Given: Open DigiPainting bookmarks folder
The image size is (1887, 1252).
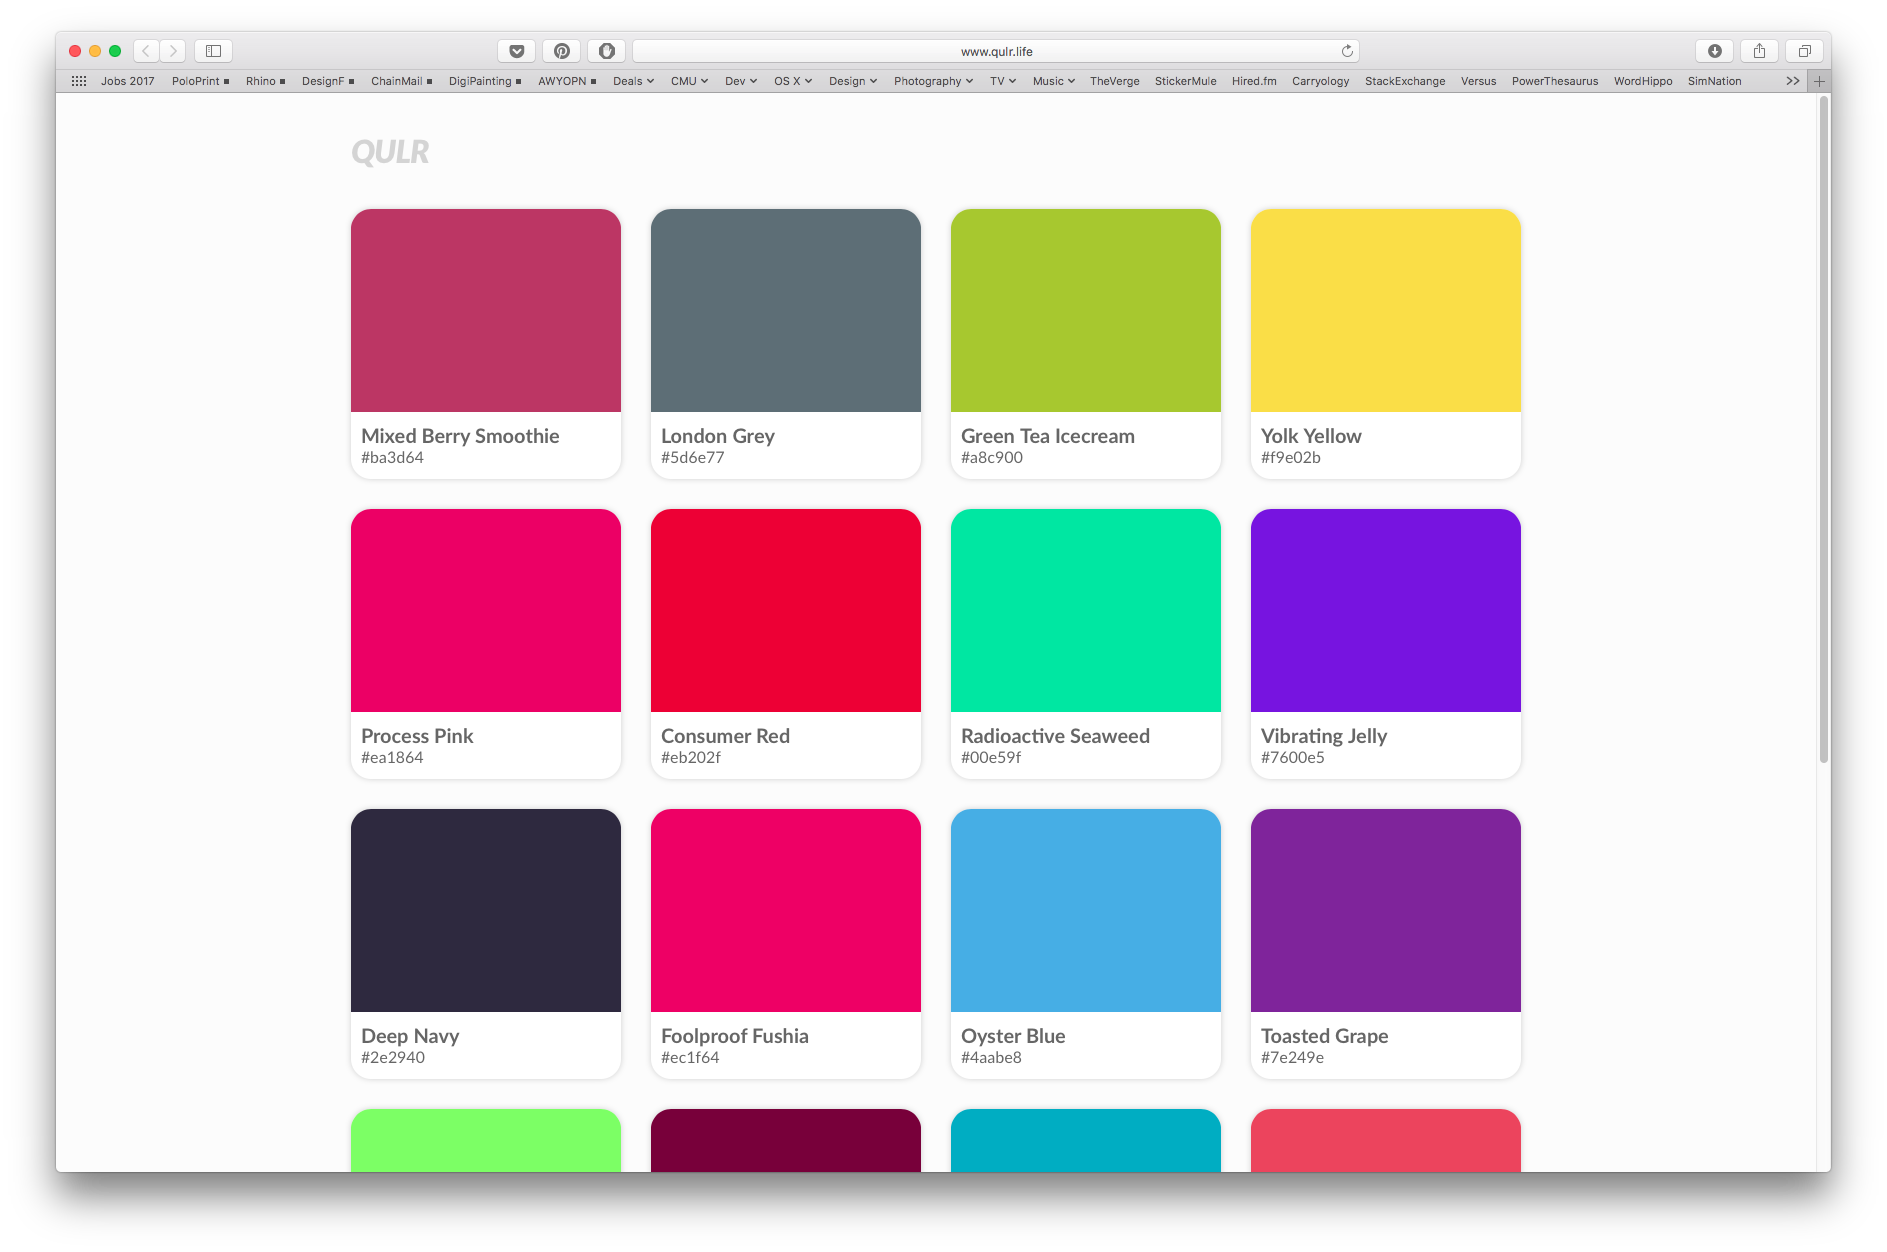Looking at the screenshot, I should click(x=485, y=81).
